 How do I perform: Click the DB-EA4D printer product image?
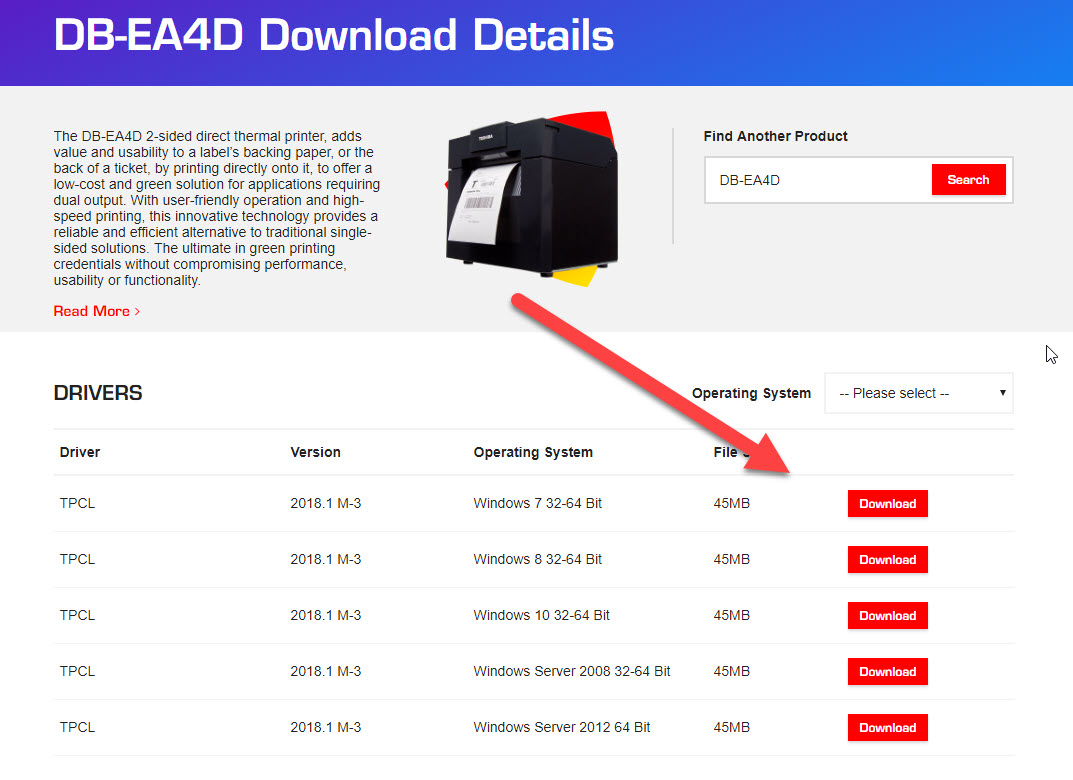(532, 198)
